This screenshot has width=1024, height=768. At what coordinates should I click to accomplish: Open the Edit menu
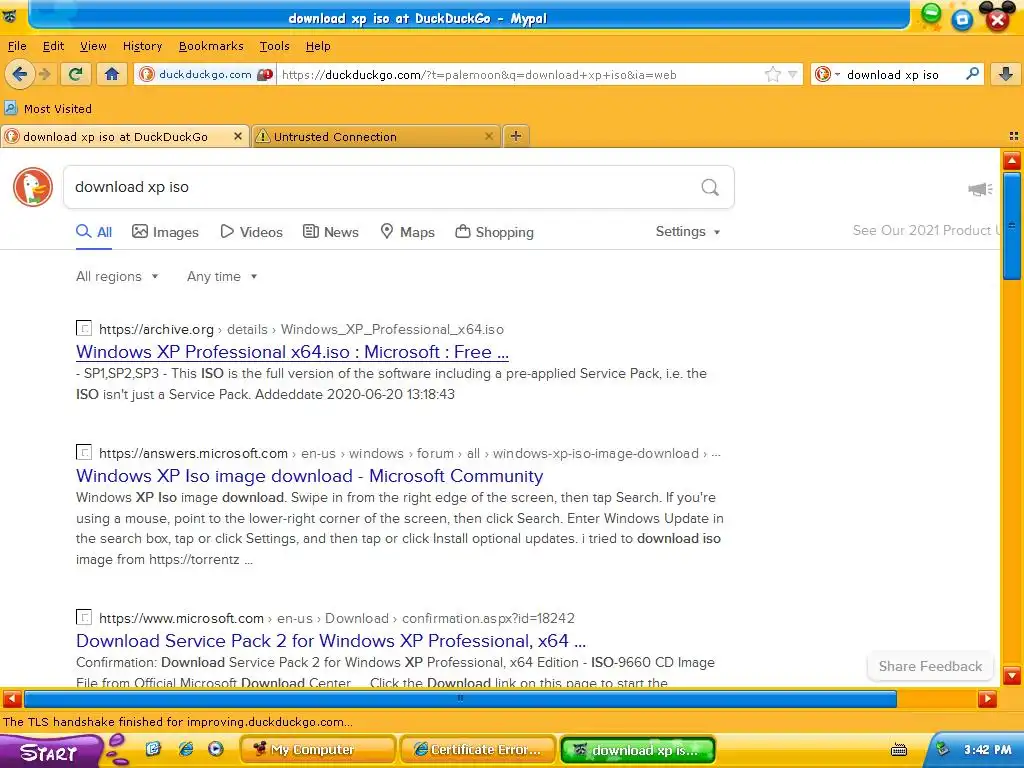(54, 46)
